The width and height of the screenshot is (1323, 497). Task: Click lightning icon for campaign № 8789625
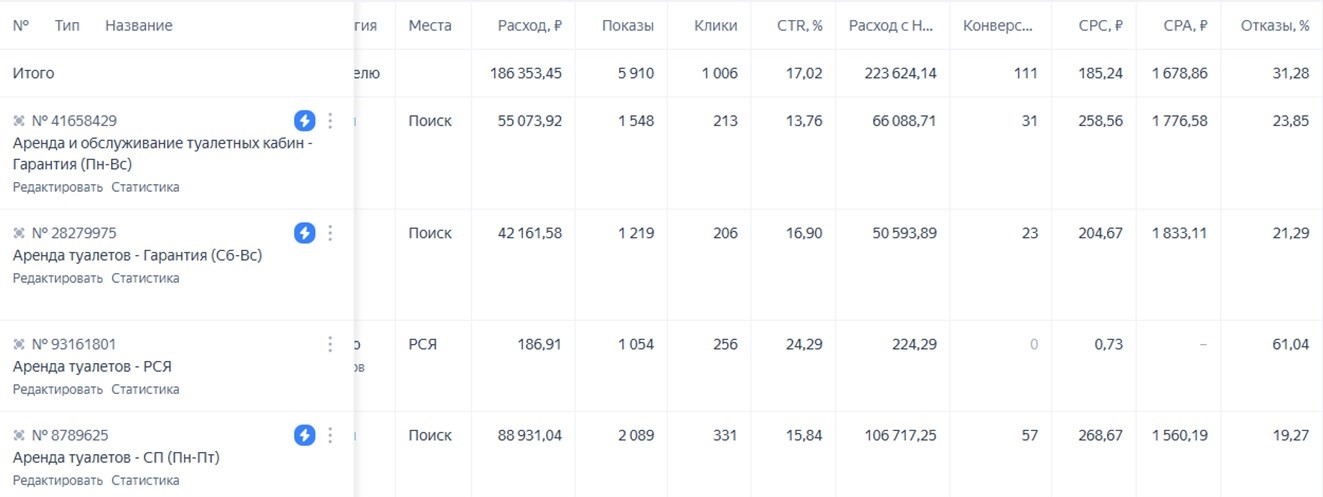305,435
